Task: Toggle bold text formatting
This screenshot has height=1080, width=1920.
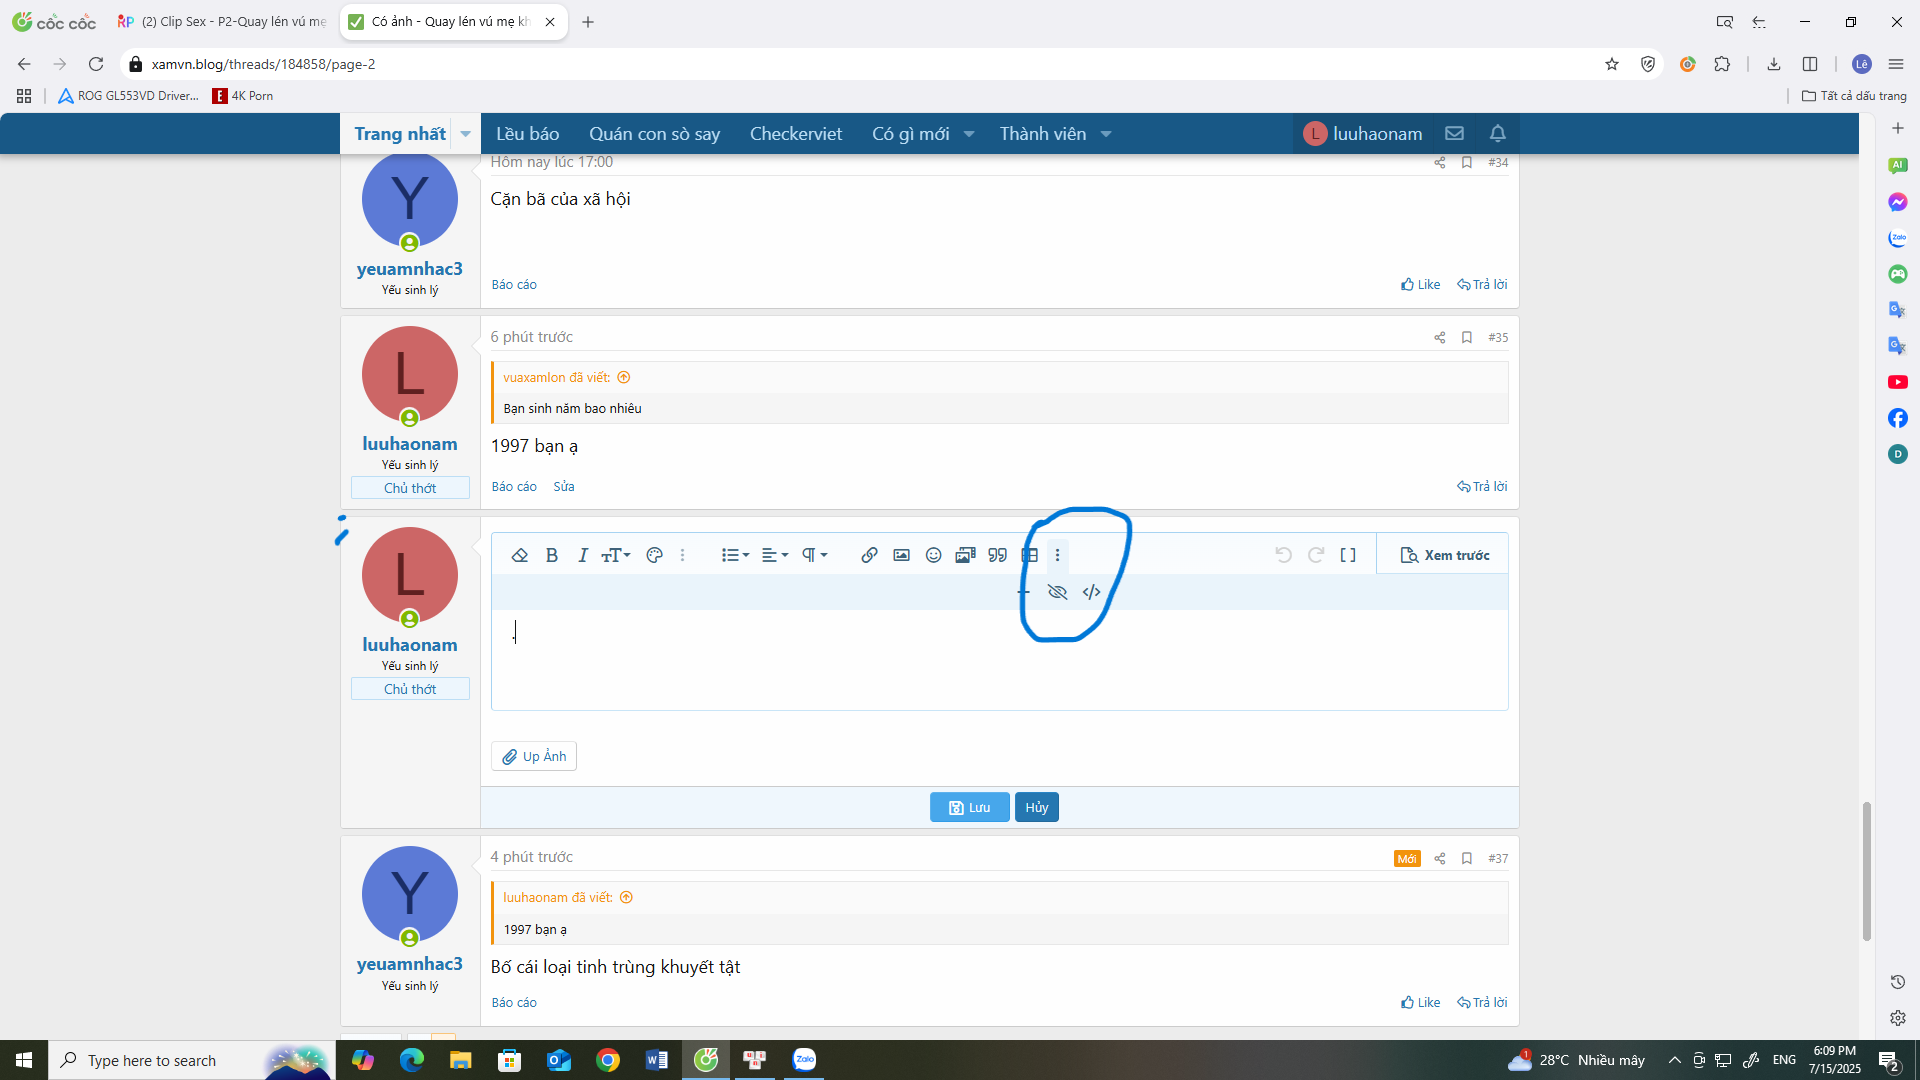Action: tap(552, 555)
